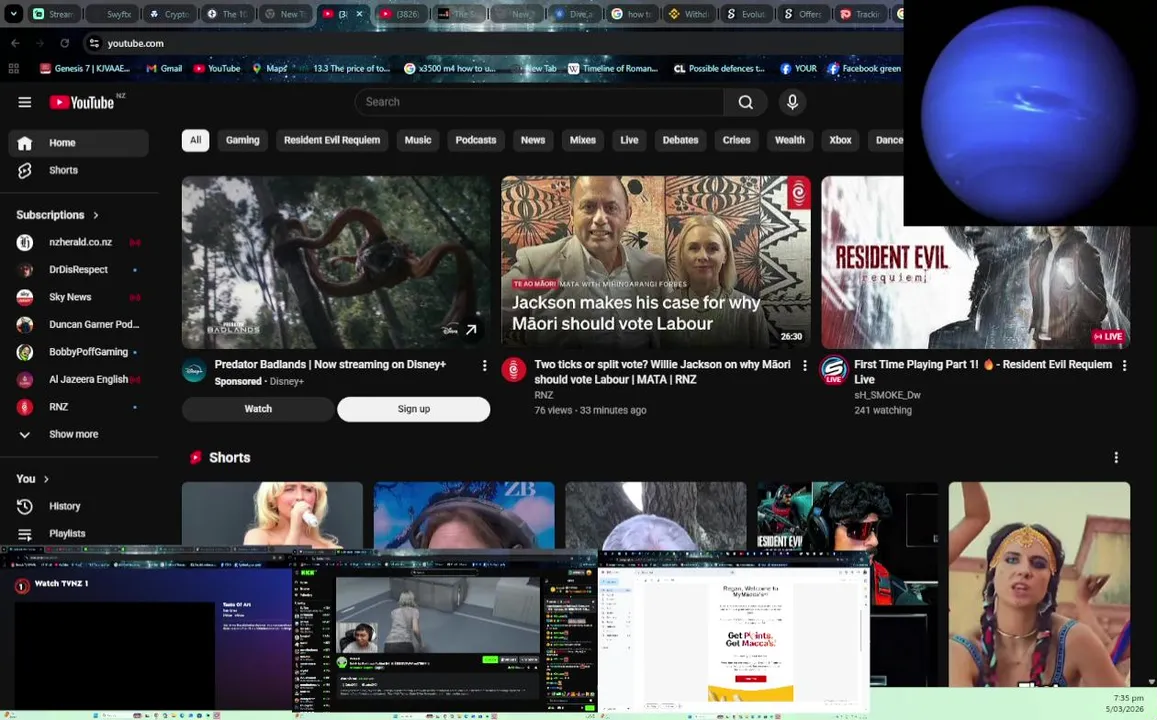Open Playlists in the sidebar
1157x720 pixels.
(78, 533)
